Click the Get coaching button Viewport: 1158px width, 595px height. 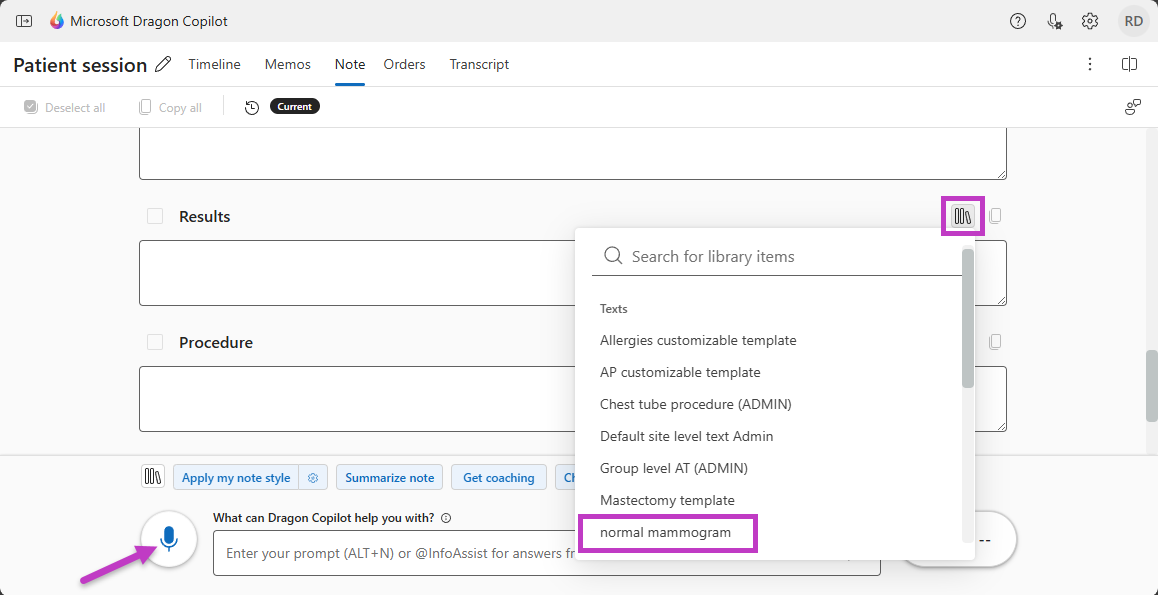click(x=498, y=478)
